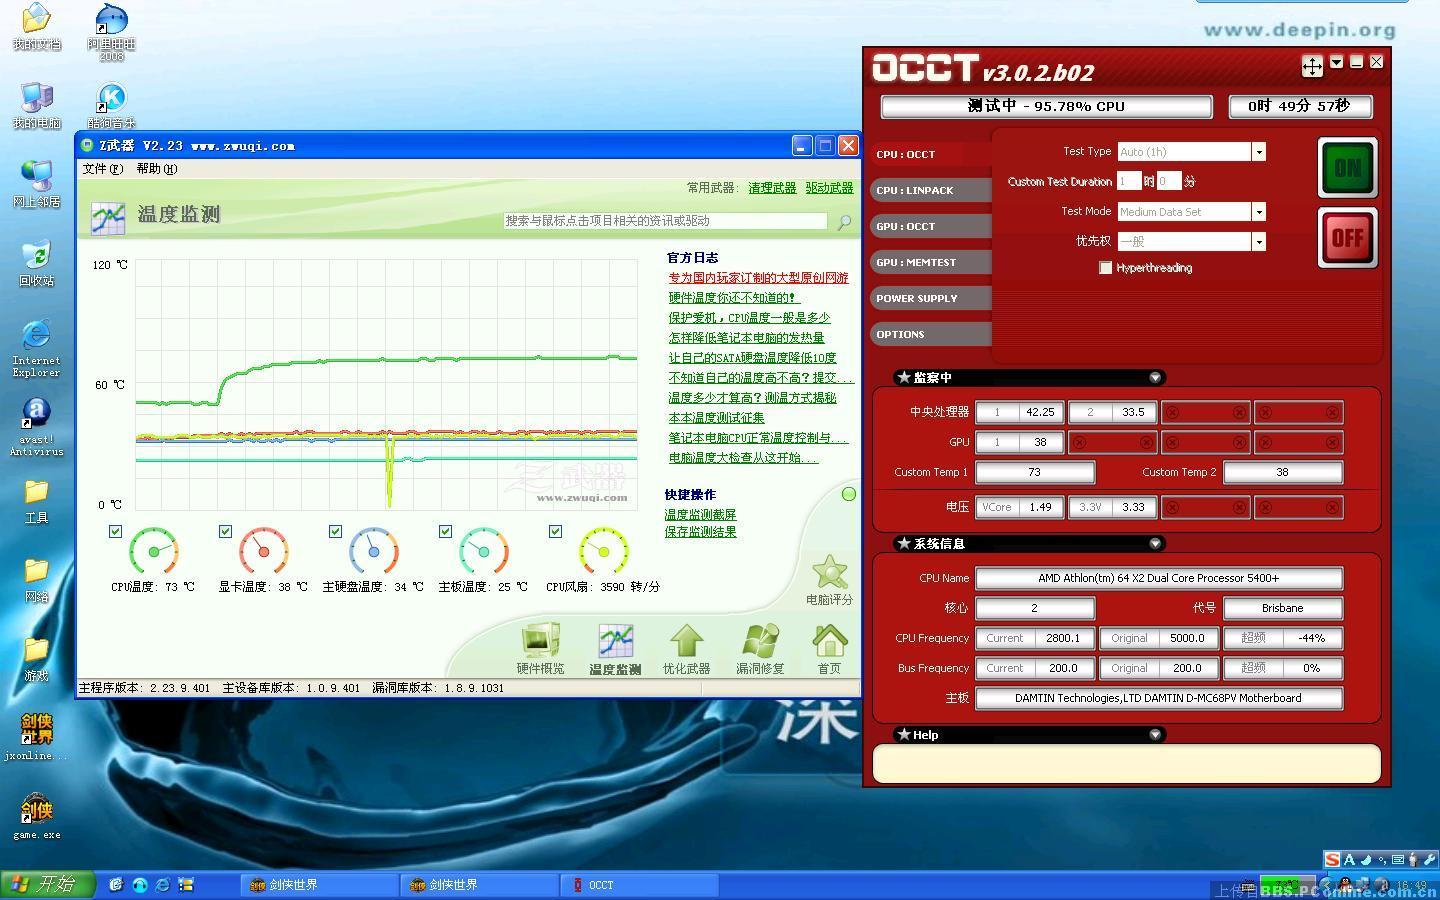The width and height of the screenshot is (1440, 900).
Task: Click the Windows 开始 Start button
Action: 47,884
